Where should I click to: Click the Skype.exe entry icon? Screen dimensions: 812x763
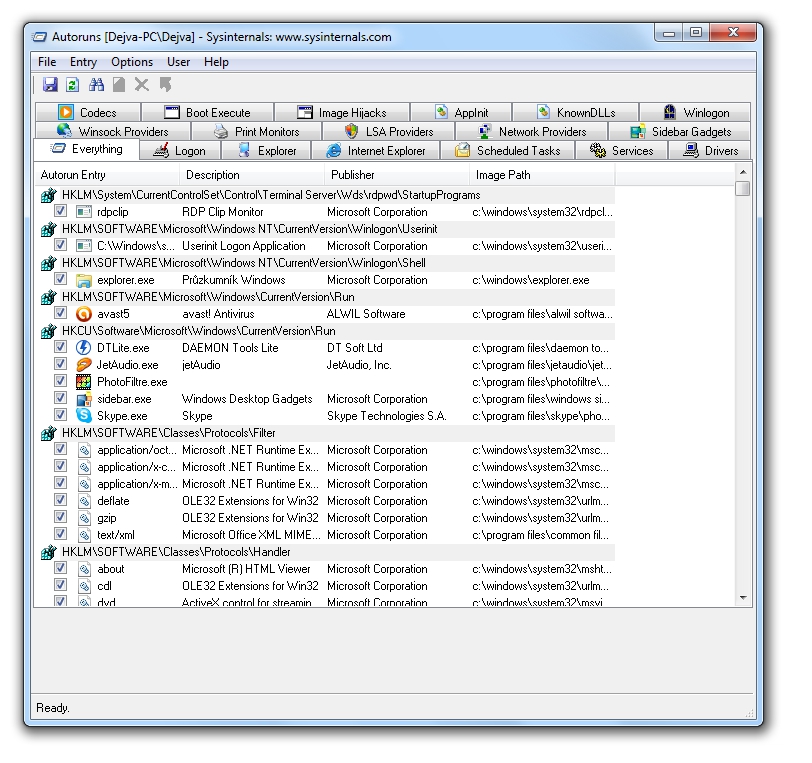click(x=84, y=416)
